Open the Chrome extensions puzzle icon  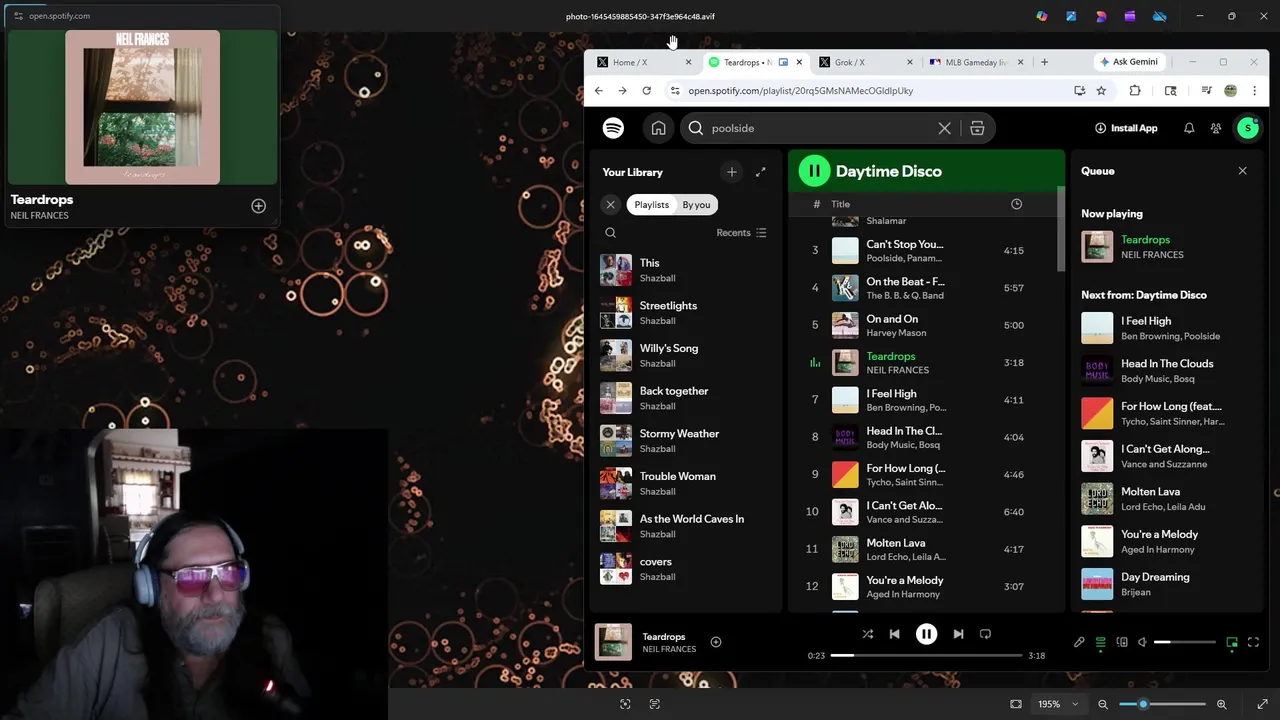[1135, 91]
